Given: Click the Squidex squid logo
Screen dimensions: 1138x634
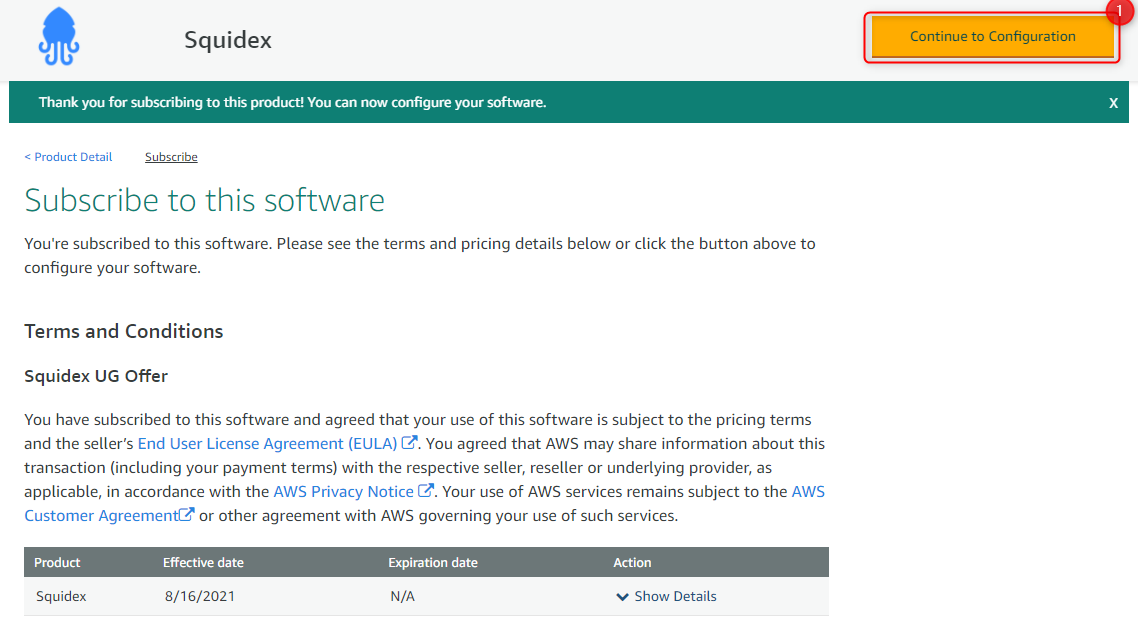Looking at the screenshot, I should click(x=59, y=36).
